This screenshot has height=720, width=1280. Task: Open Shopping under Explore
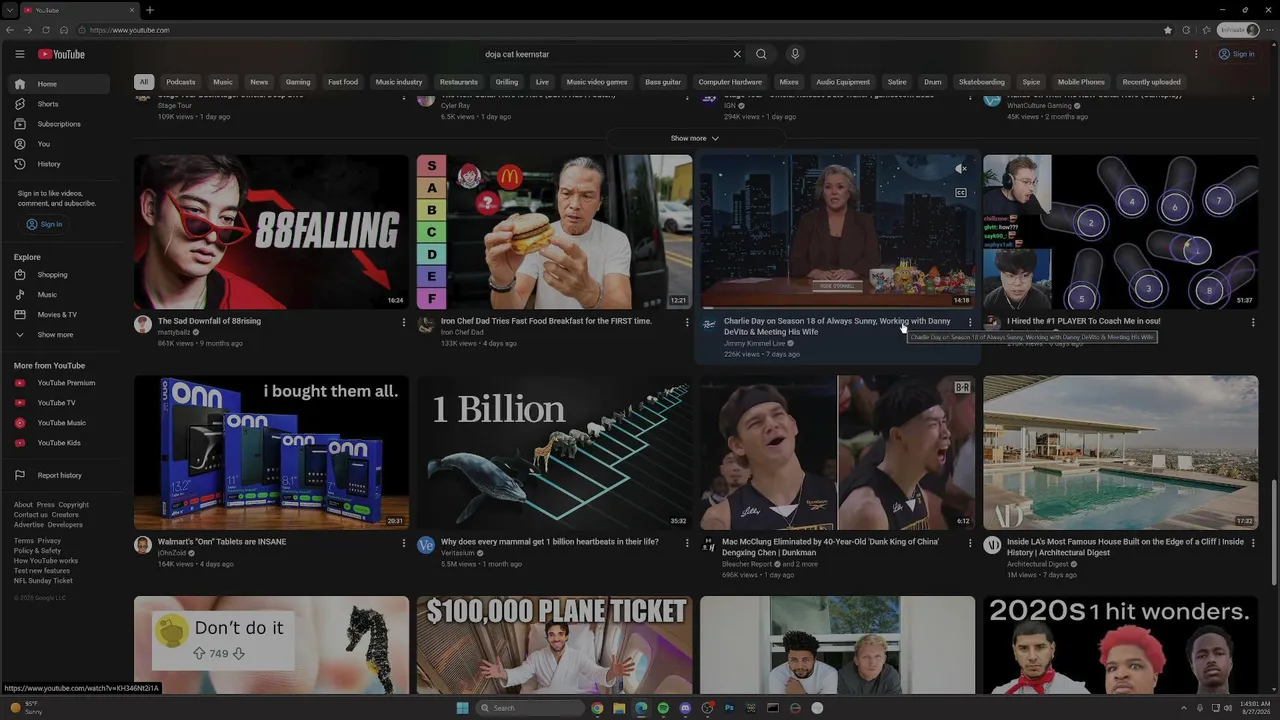(x=60, y=275)
